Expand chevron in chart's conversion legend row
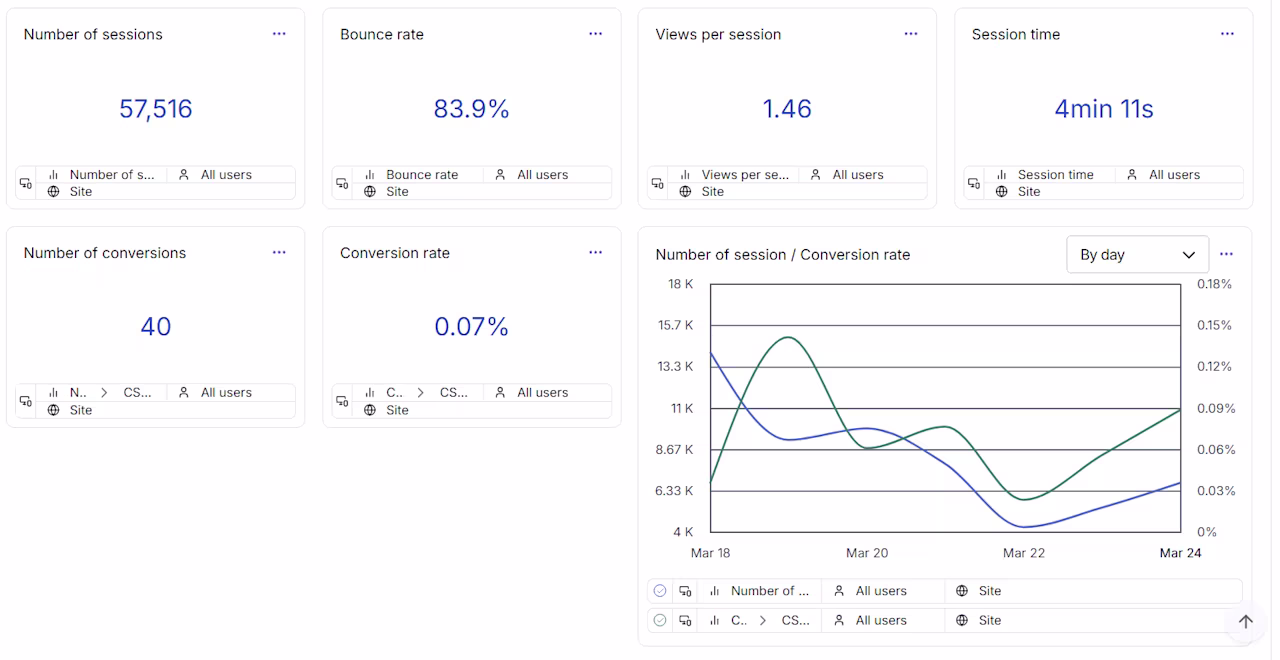This screenshot has width=1280, height=660. point(763,620)
